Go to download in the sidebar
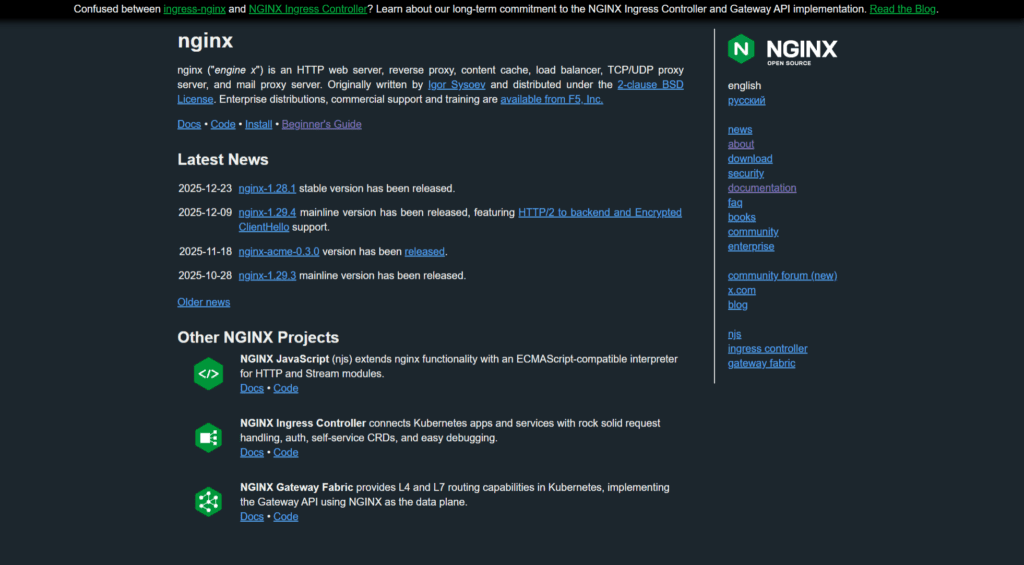The height and width of the screenshot is (565, 1024). (750, 159)
